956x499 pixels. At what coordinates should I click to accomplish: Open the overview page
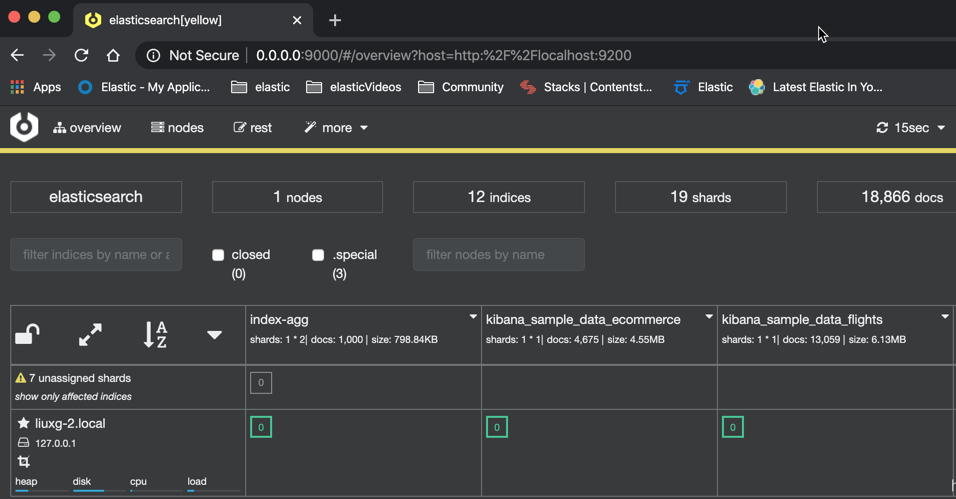point(87,127)
